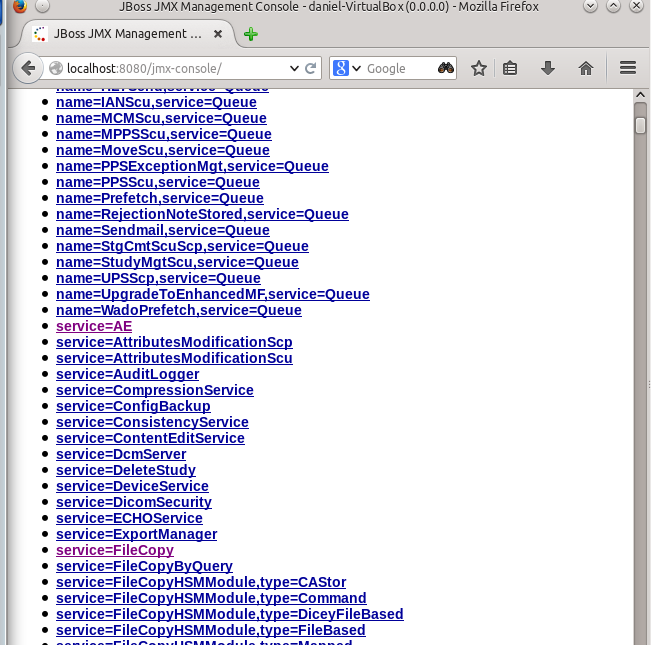Go back with the Firefox back arrow
This screenshot has height=645, width=651.
tap(28, 68)
